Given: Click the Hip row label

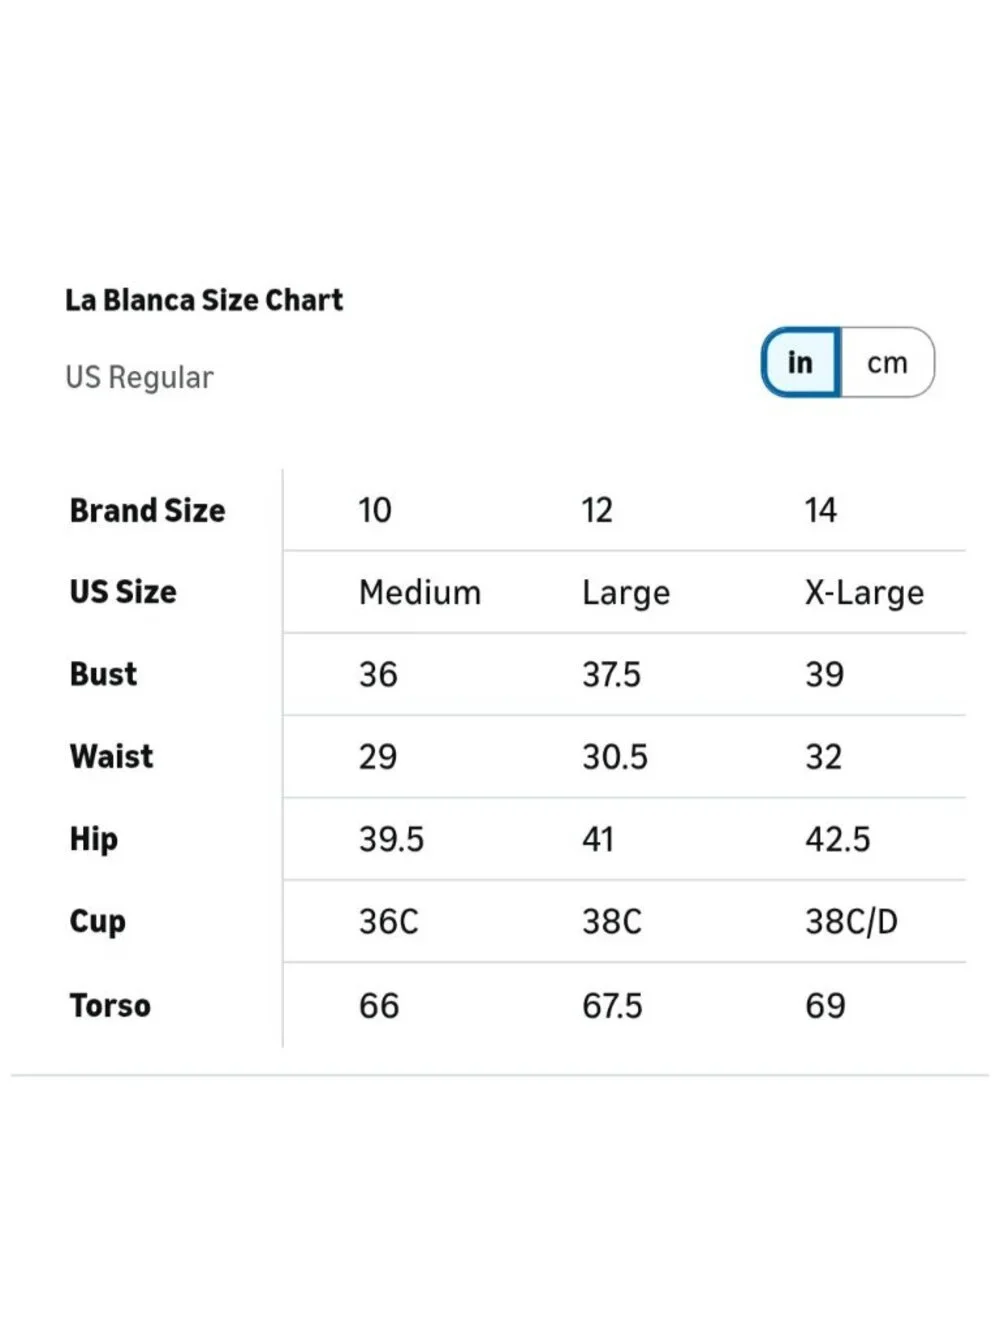Looking at the screenshot, I should pyautogui.click(x=94, y=840).
